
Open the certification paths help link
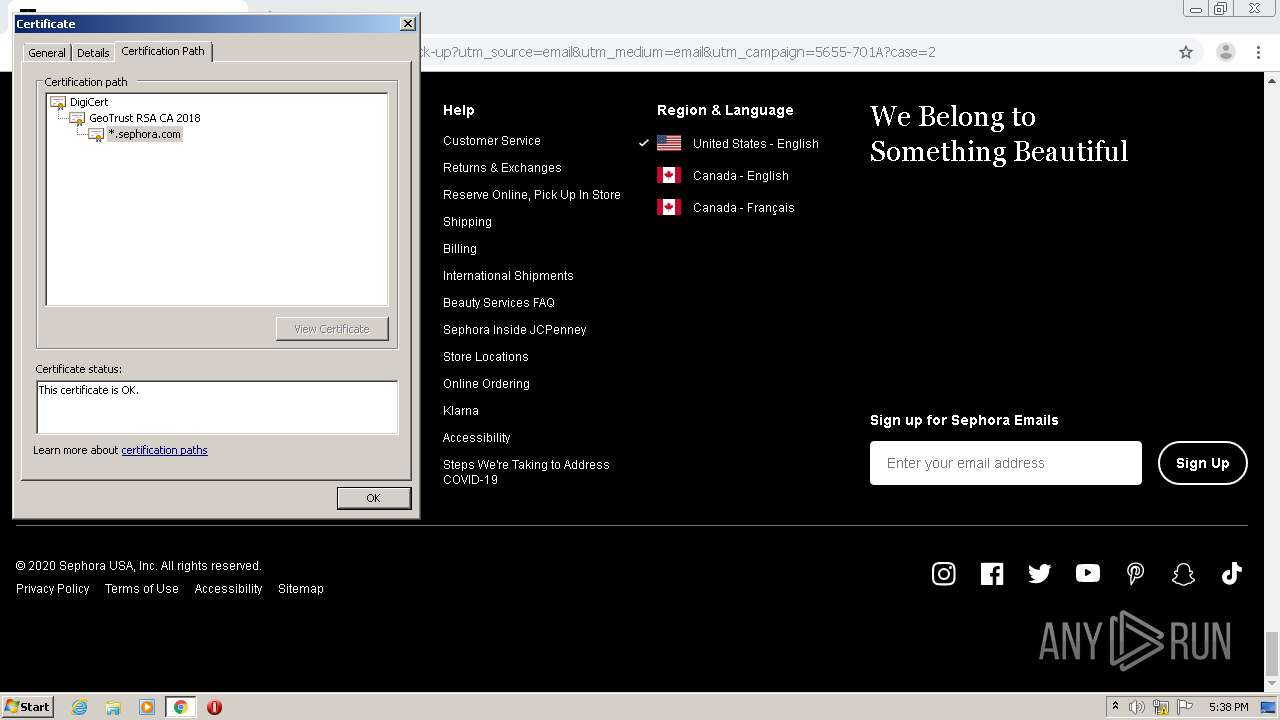click(164, 450)
